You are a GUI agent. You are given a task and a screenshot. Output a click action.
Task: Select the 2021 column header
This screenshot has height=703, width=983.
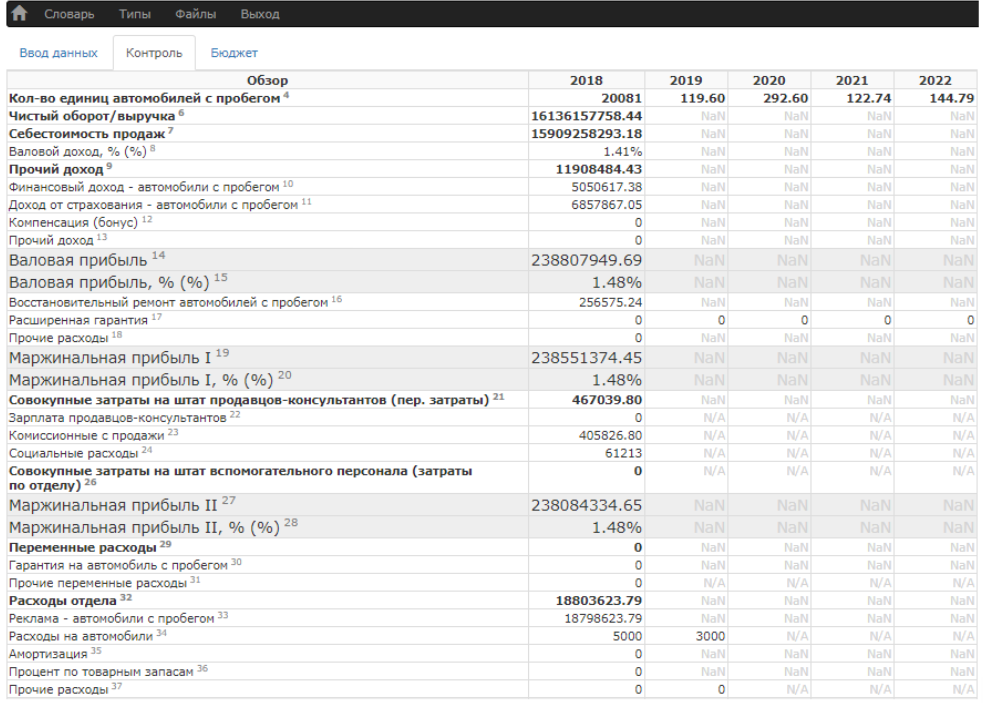pos(852,80)
